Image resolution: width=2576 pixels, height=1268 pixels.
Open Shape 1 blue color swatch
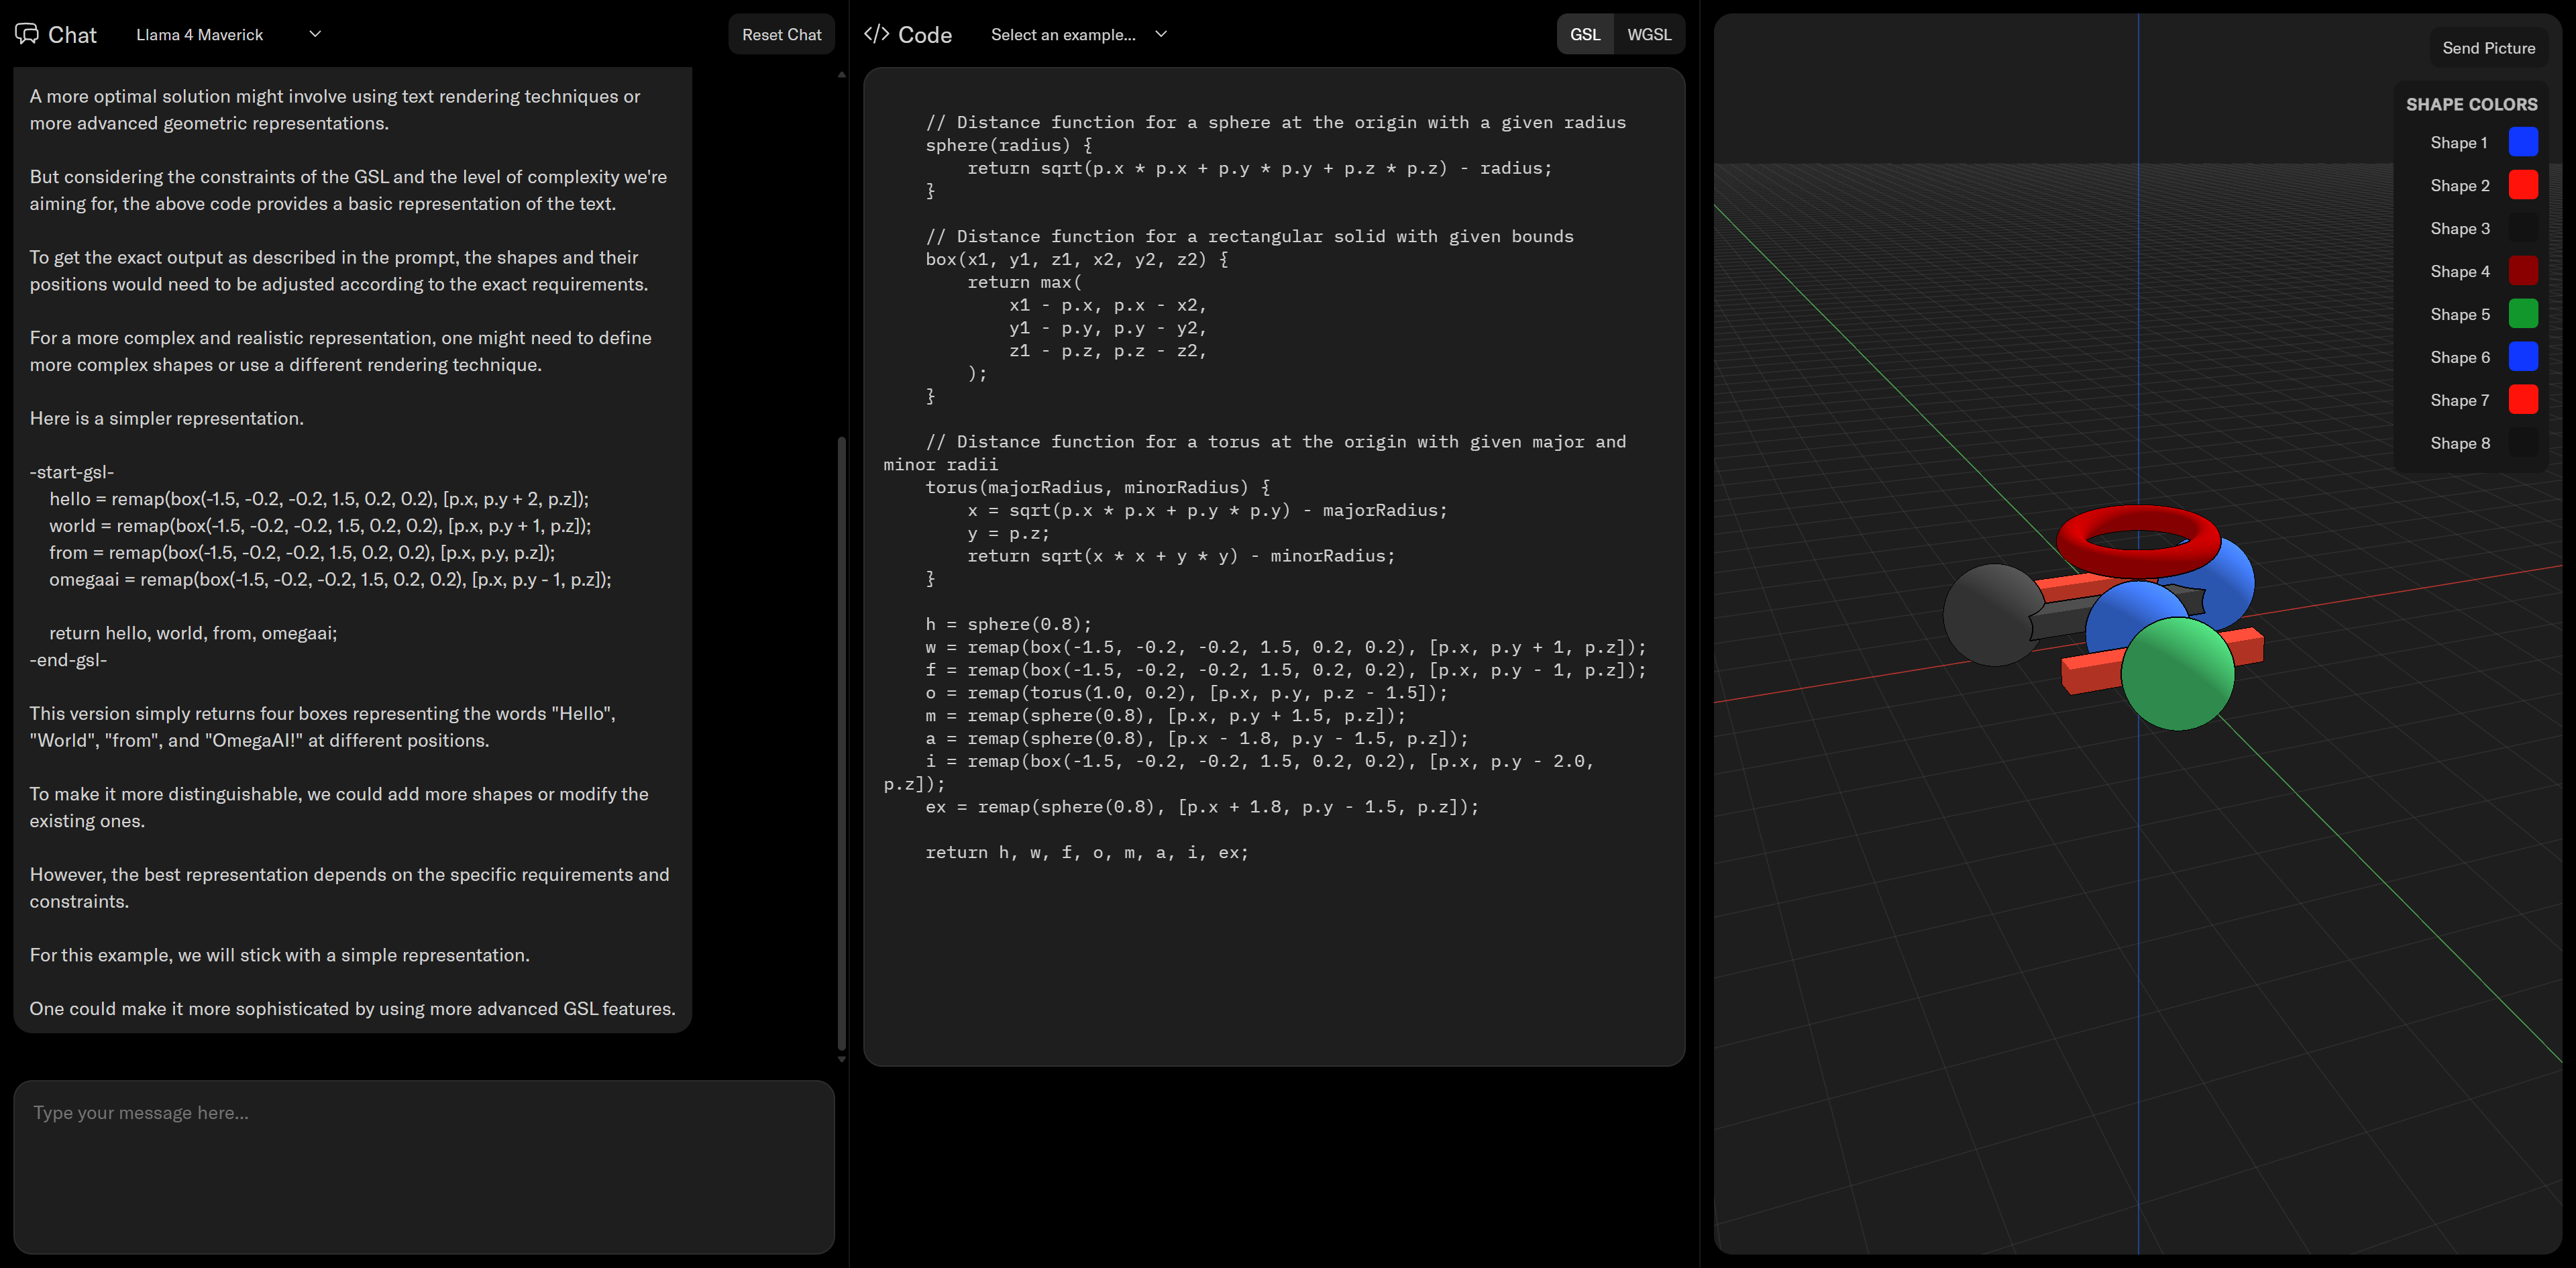[x=2522, y=143]
